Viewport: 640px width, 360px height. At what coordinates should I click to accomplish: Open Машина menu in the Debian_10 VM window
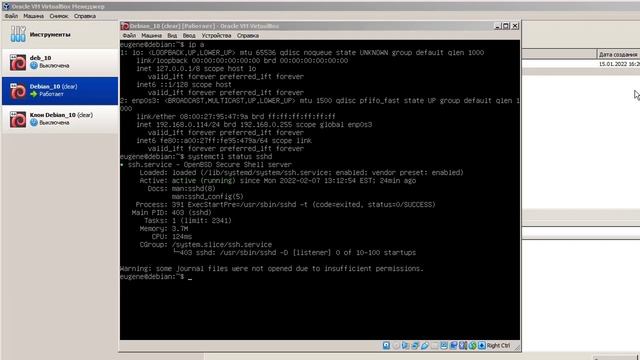151,36
